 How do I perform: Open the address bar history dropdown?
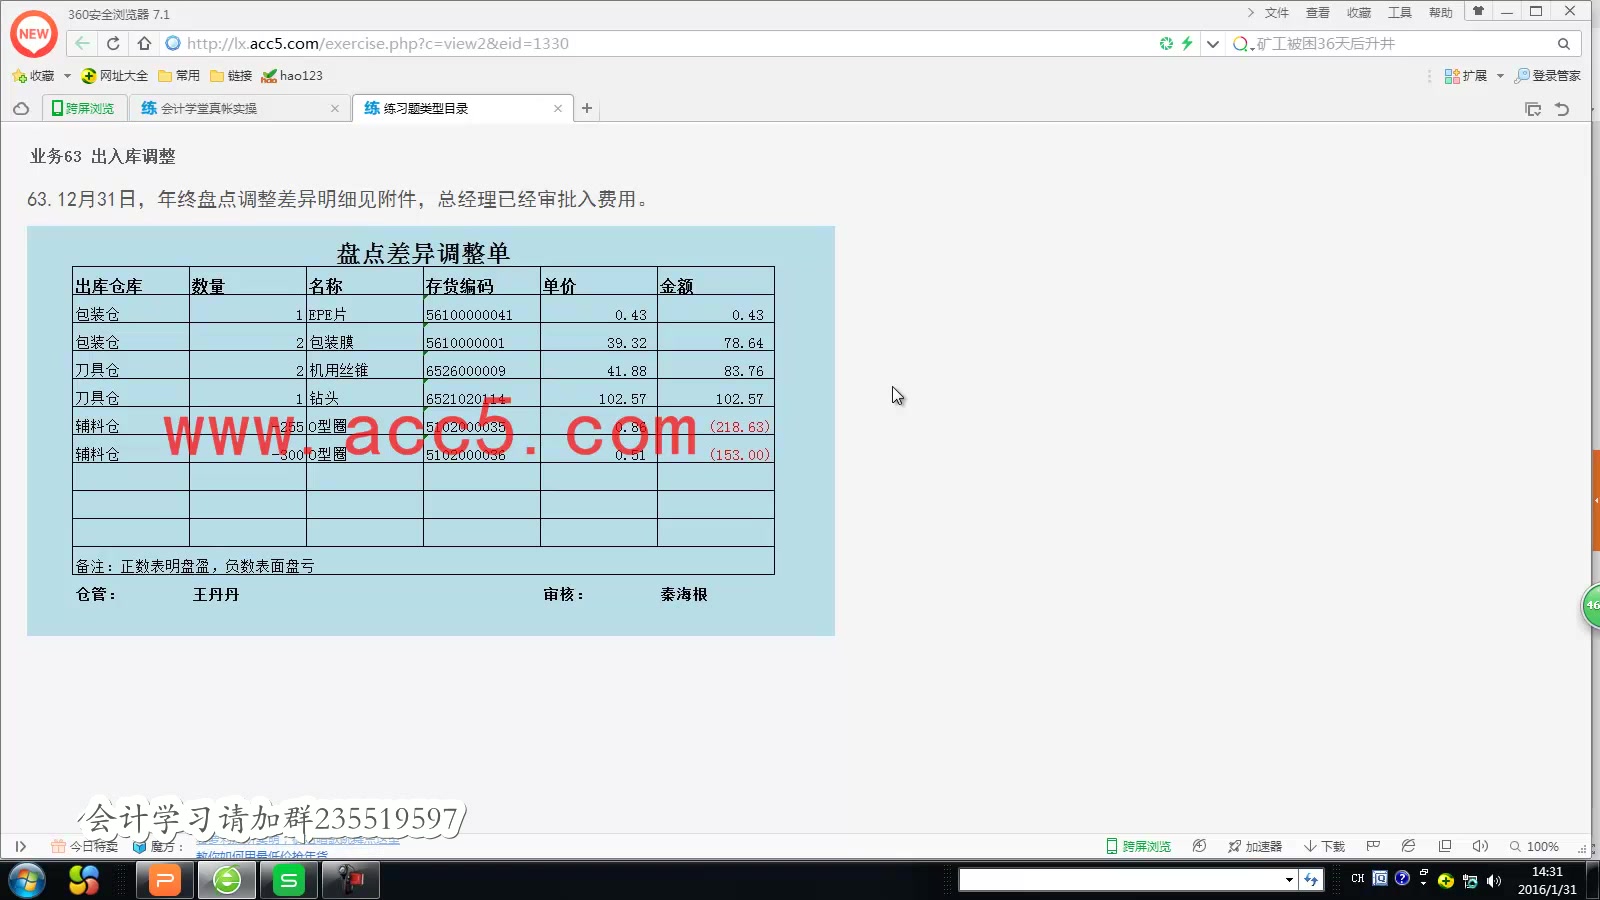(x=1213, y=43)
